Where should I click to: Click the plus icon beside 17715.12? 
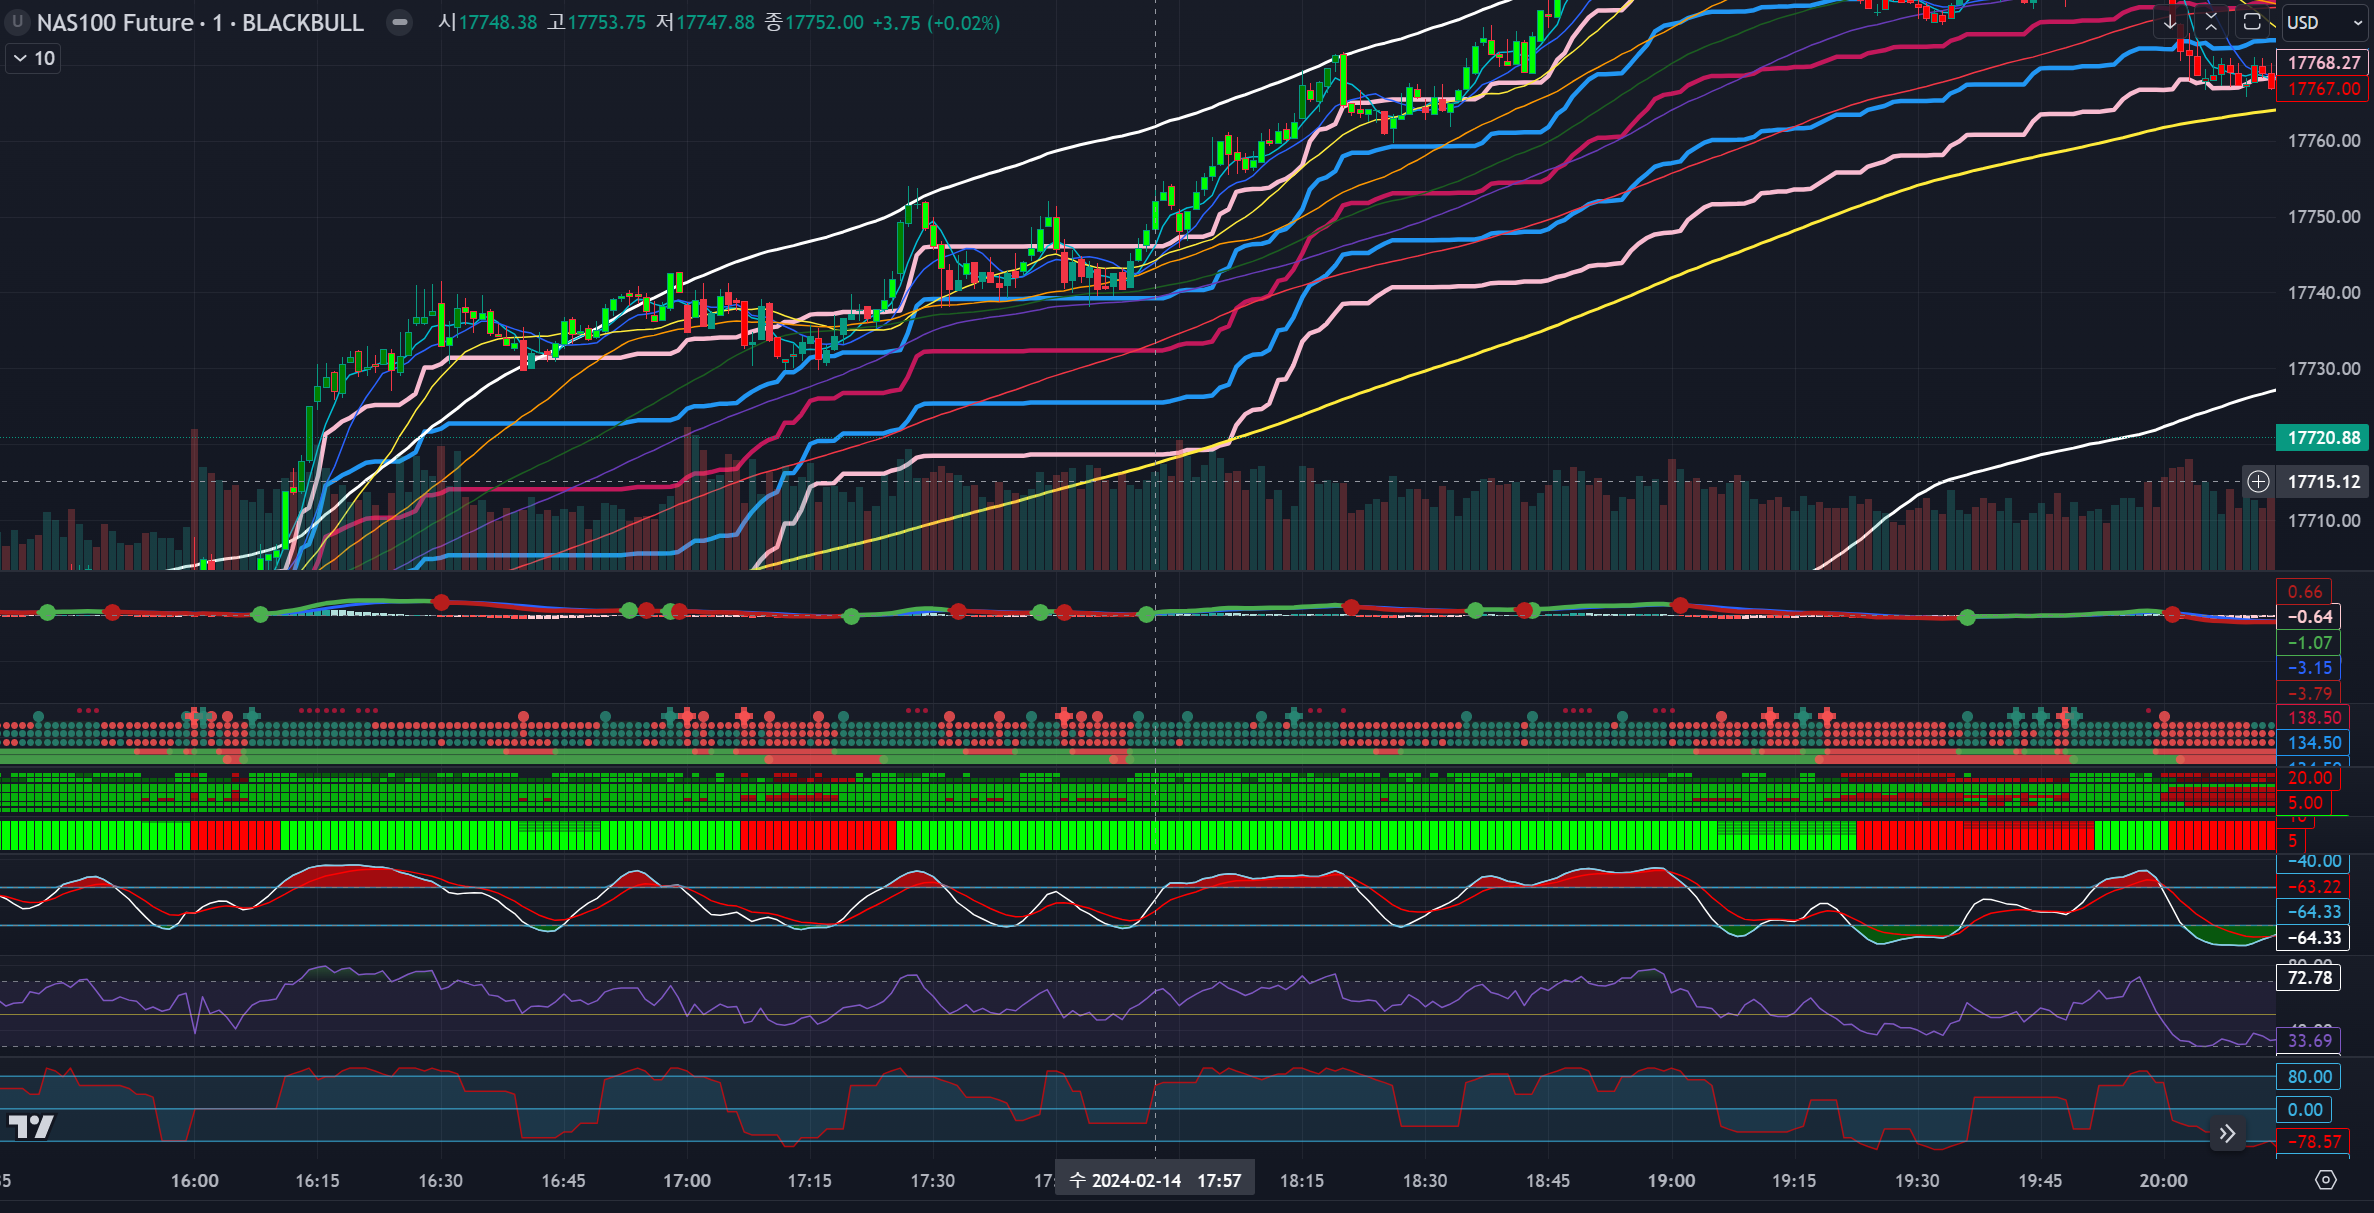pos(2258,482)
